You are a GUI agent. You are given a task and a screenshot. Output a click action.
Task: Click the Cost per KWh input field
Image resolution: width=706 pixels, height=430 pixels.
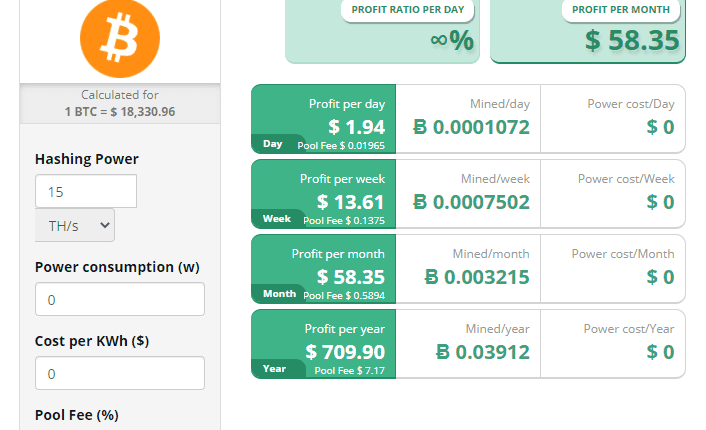click(x=120, y=373)
